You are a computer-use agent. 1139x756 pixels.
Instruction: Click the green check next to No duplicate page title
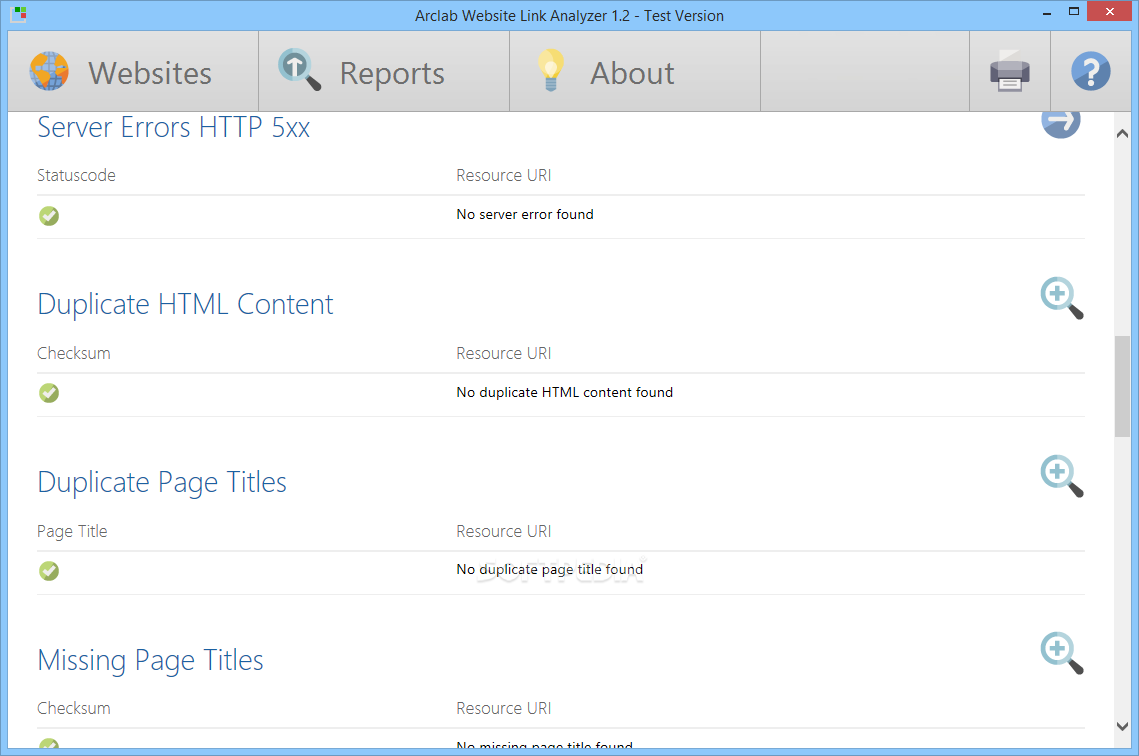49,571
